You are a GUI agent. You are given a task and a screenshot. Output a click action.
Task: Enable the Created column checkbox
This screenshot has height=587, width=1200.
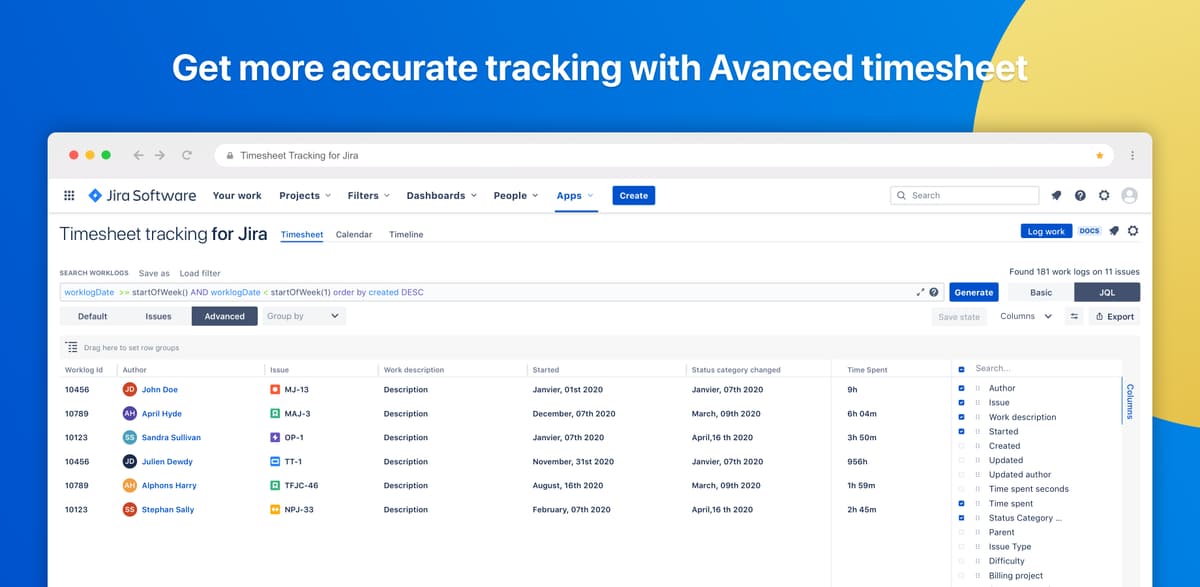coord(961,446)
